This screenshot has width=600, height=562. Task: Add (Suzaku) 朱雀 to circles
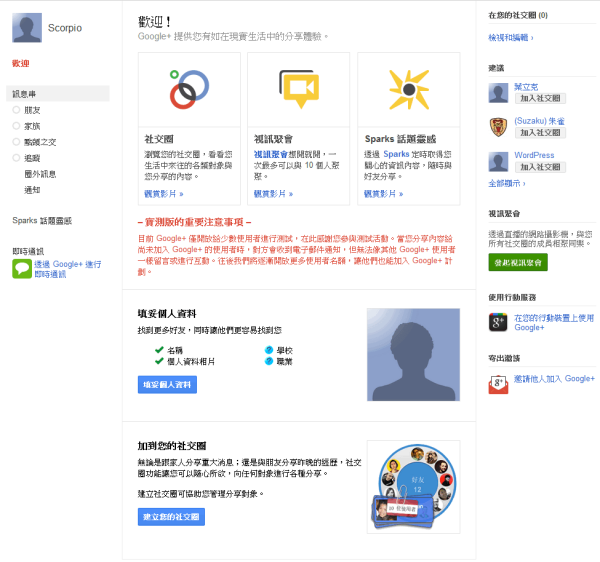540,133
